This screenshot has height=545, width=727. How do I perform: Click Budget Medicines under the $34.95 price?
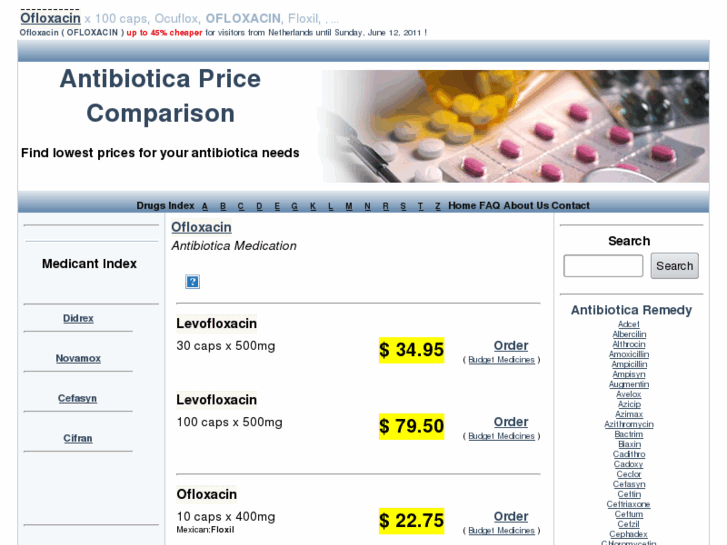coord(502,360)
